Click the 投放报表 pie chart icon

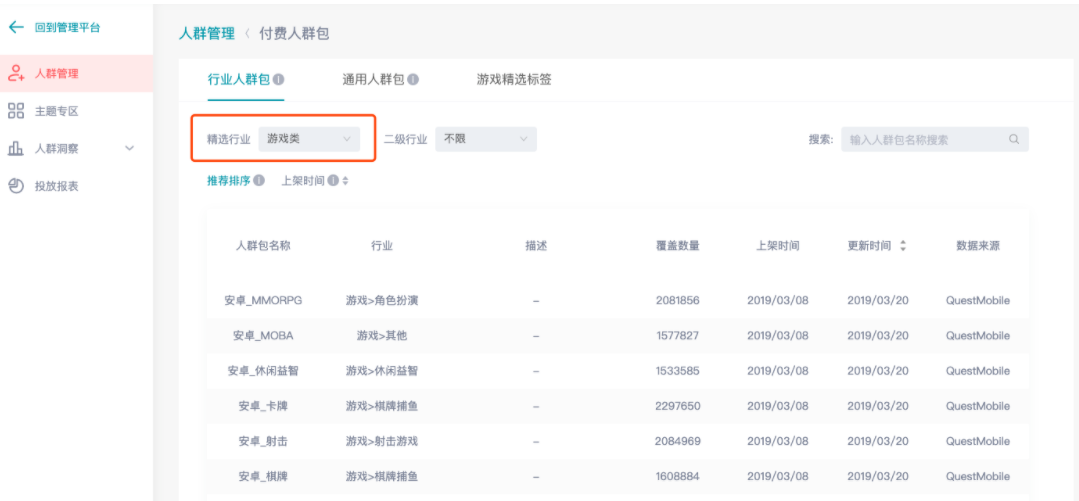click(x=16, y=186)
